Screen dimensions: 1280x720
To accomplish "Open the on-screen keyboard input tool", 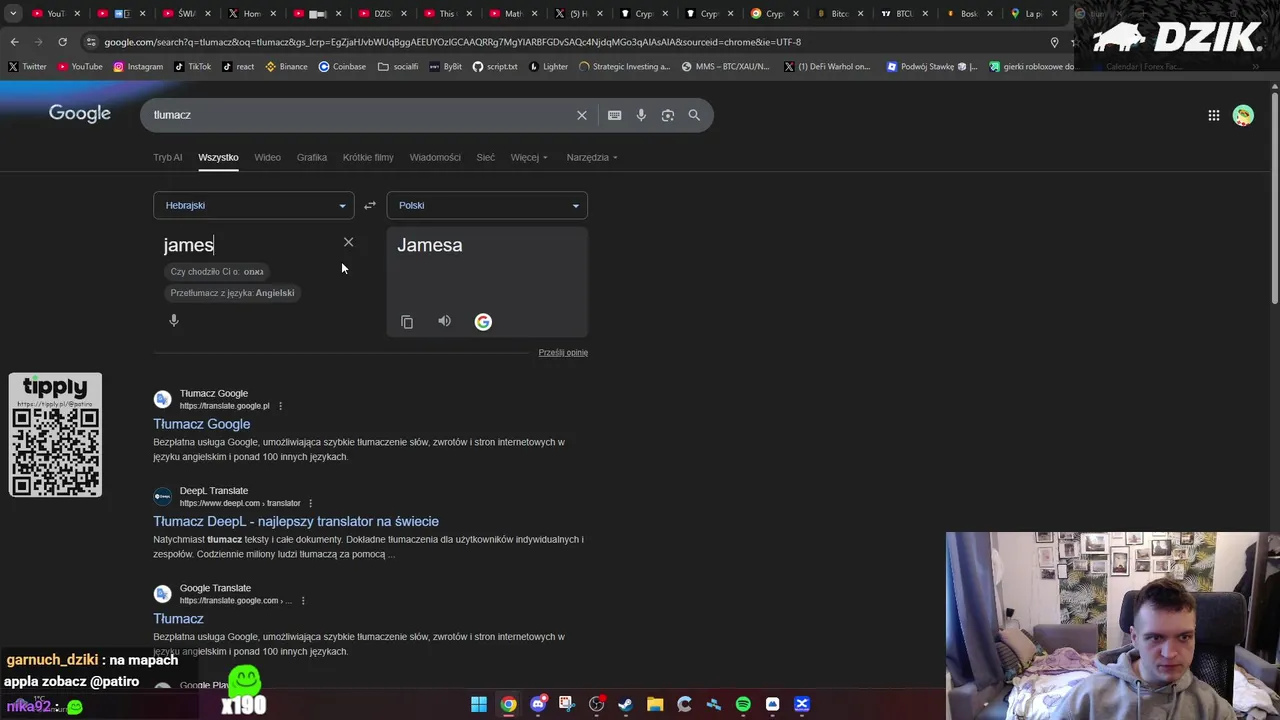I will (614, 115).
